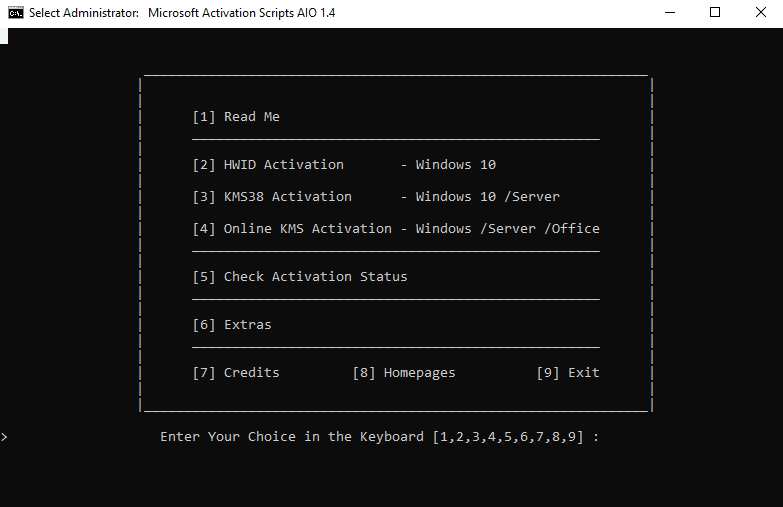Choose the [8] Homepages option
This screenshot has height=507, width=783.
(404, 373)
